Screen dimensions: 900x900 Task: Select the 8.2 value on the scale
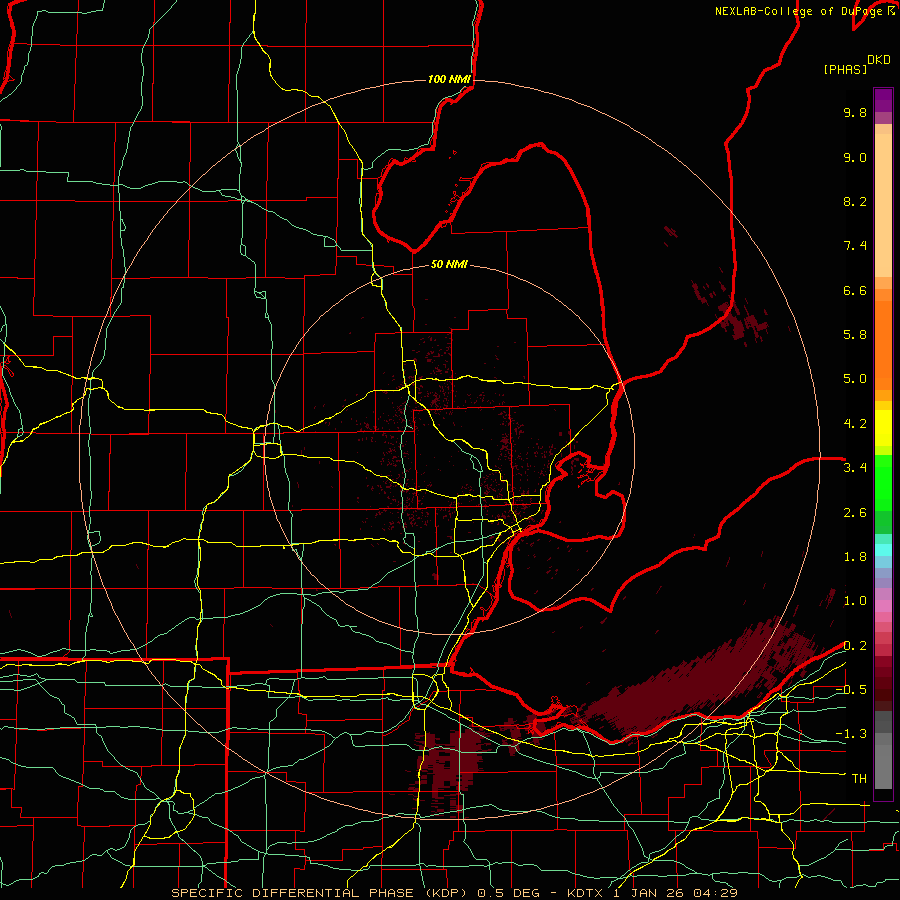855,201
